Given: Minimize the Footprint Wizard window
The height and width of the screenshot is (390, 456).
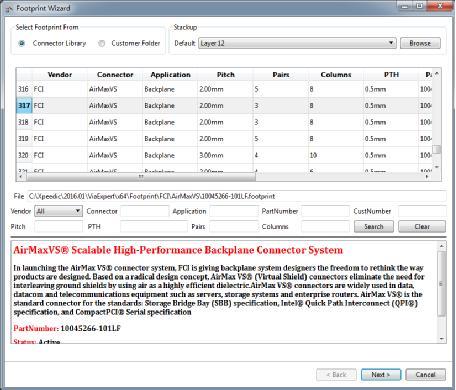Looking at the screenshot, I should [x=405, y=6].
